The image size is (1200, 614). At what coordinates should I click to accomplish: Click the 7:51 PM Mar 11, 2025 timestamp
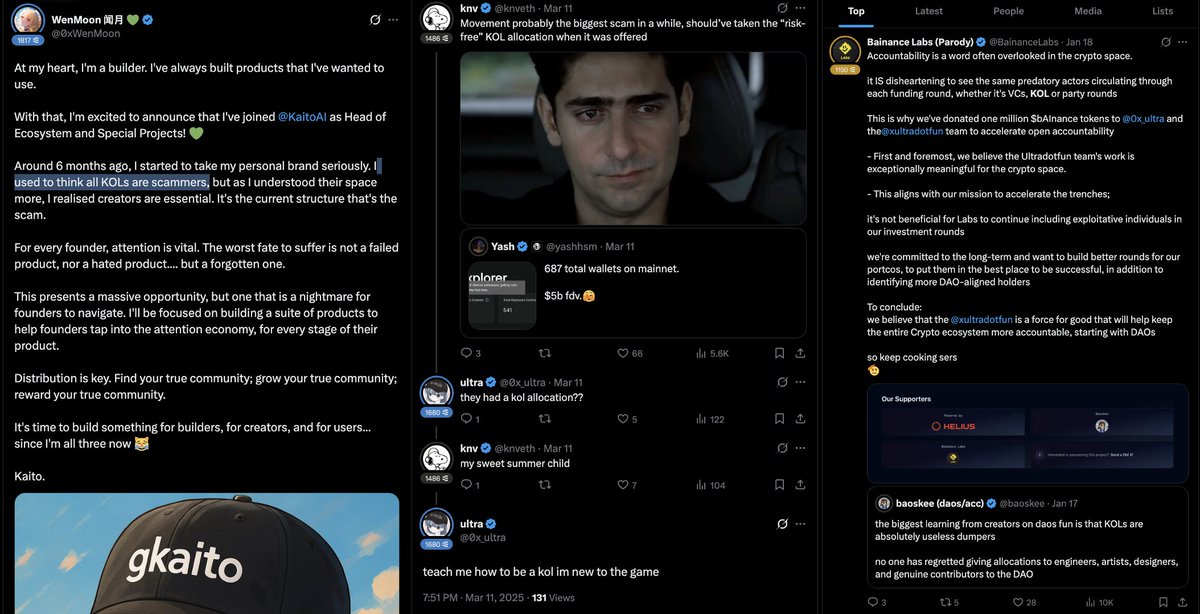tap(474, 597)
